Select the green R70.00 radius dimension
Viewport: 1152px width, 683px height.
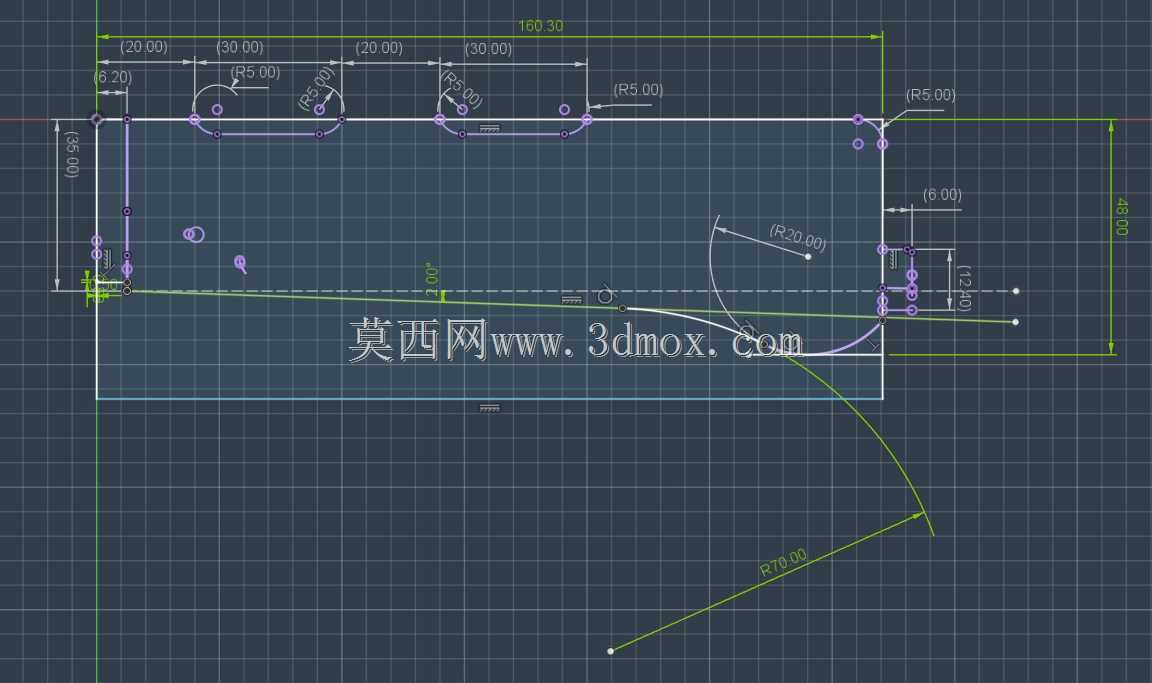coord(783,562)
